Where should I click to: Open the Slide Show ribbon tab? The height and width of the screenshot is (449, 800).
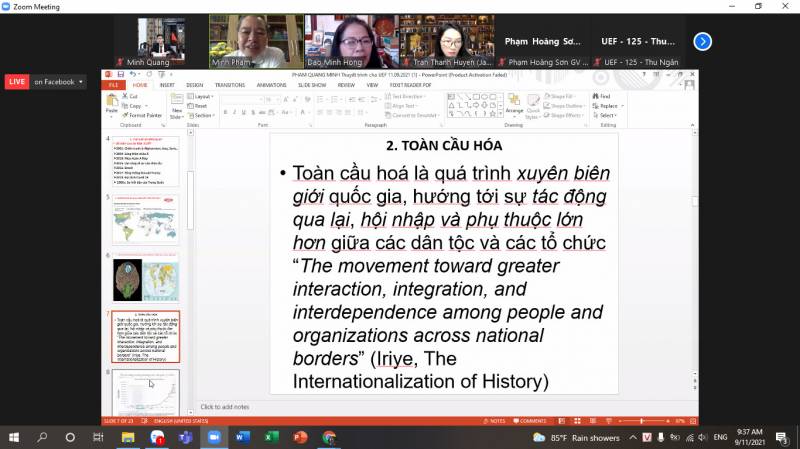point(312,85)
